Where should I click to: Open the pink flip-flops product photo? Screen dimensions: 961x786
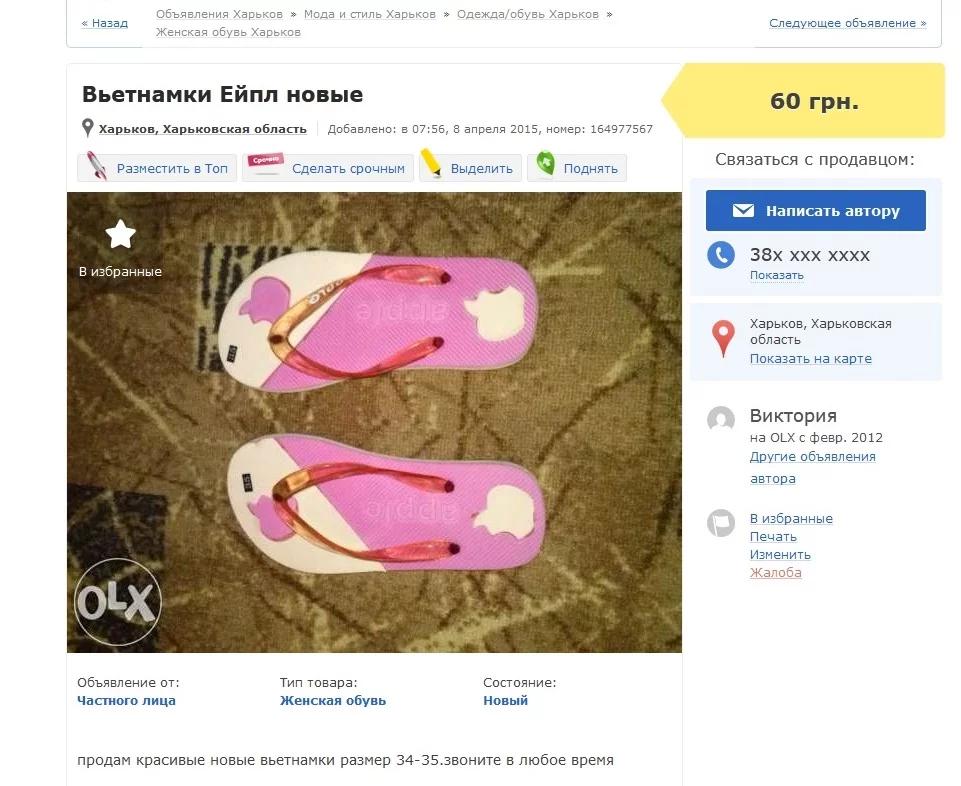pyautogui.click(x=374, y=422)
